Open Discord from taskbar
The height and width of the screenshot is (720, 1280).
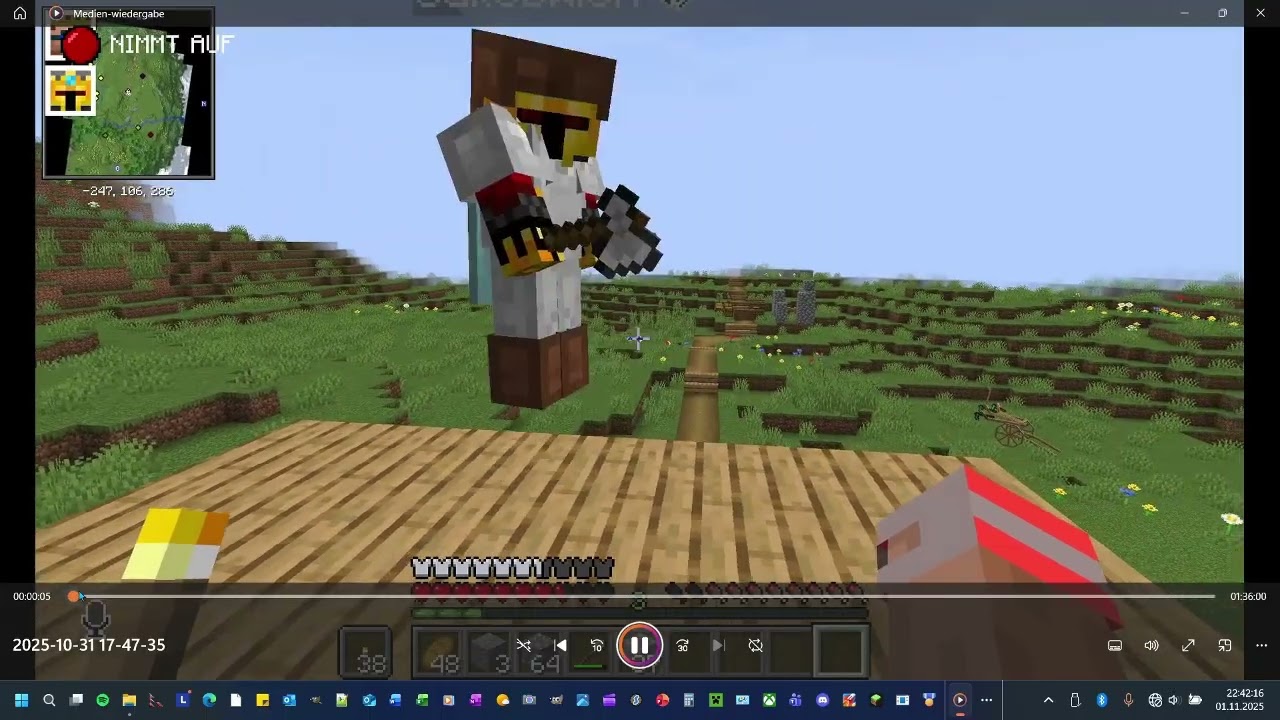point(822,700)
